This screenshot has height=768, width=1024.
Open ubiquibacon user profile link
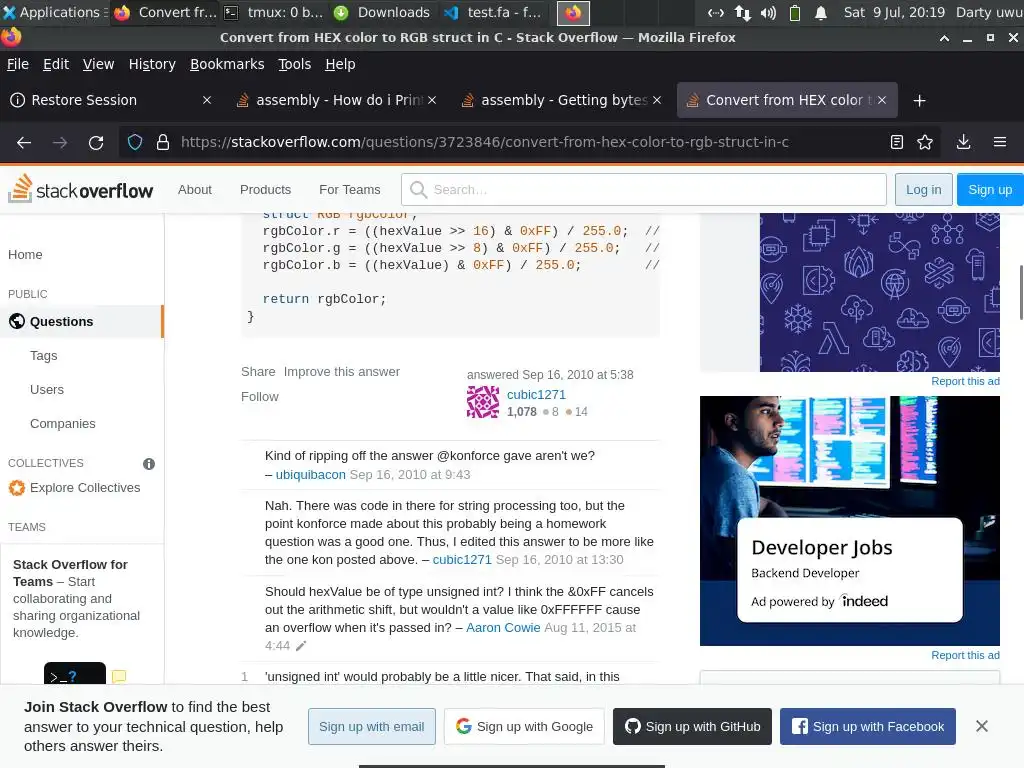coord(310,475)
